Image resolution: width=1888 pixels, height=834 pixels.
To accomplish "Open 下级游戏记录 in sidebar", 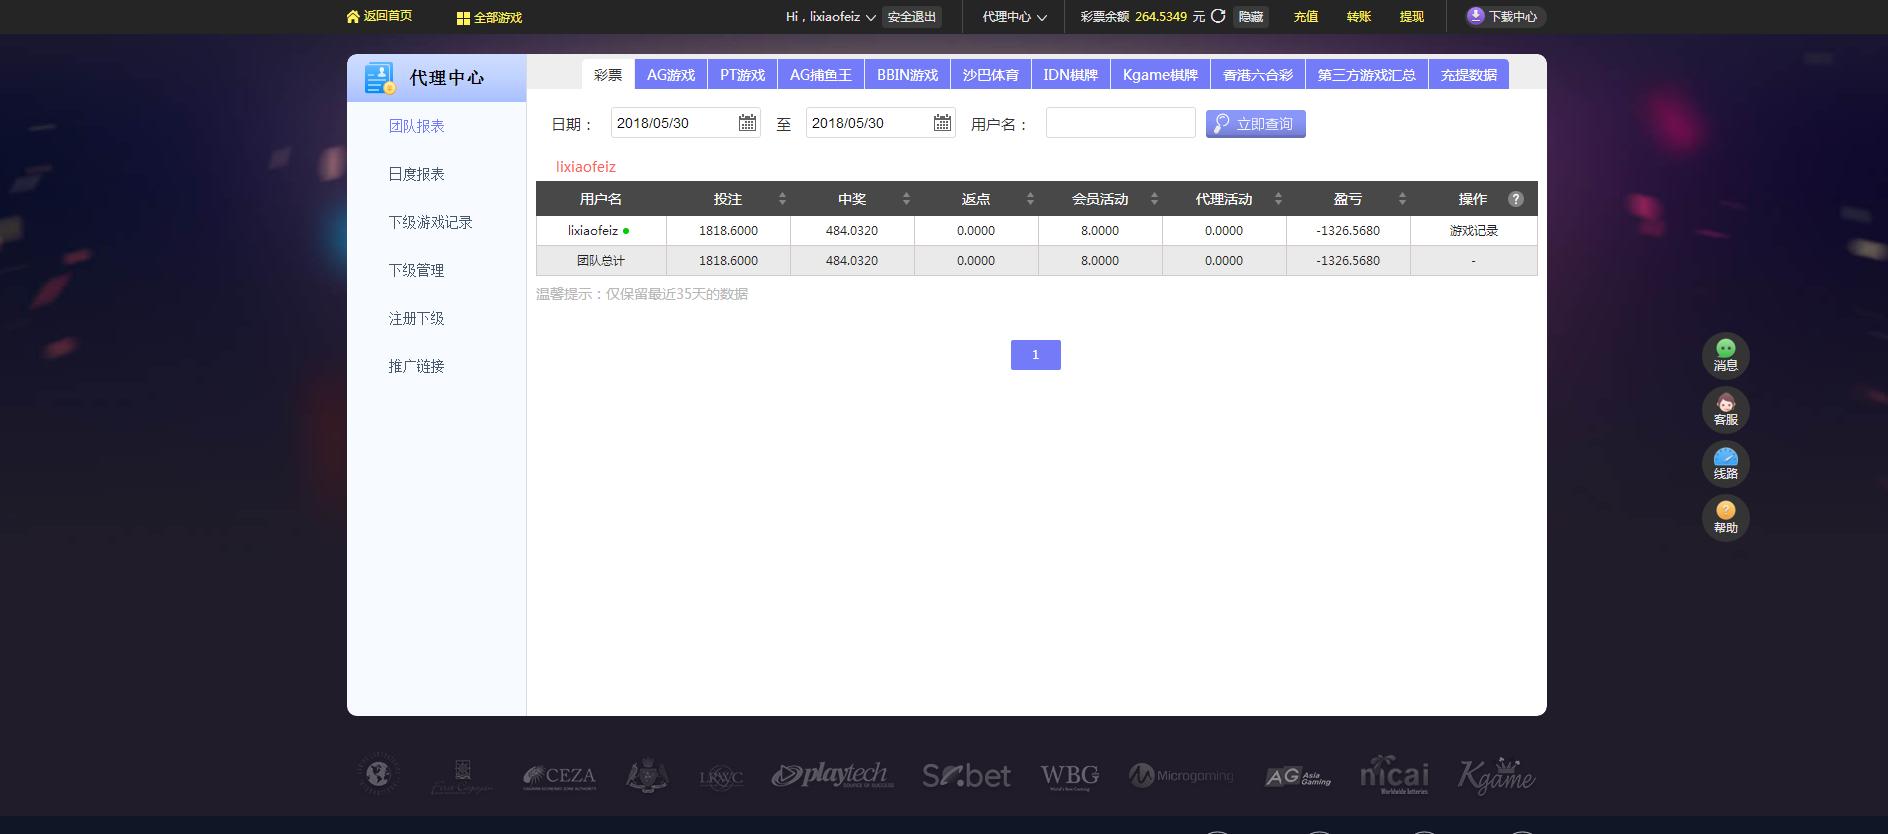I will pos(431,222).
